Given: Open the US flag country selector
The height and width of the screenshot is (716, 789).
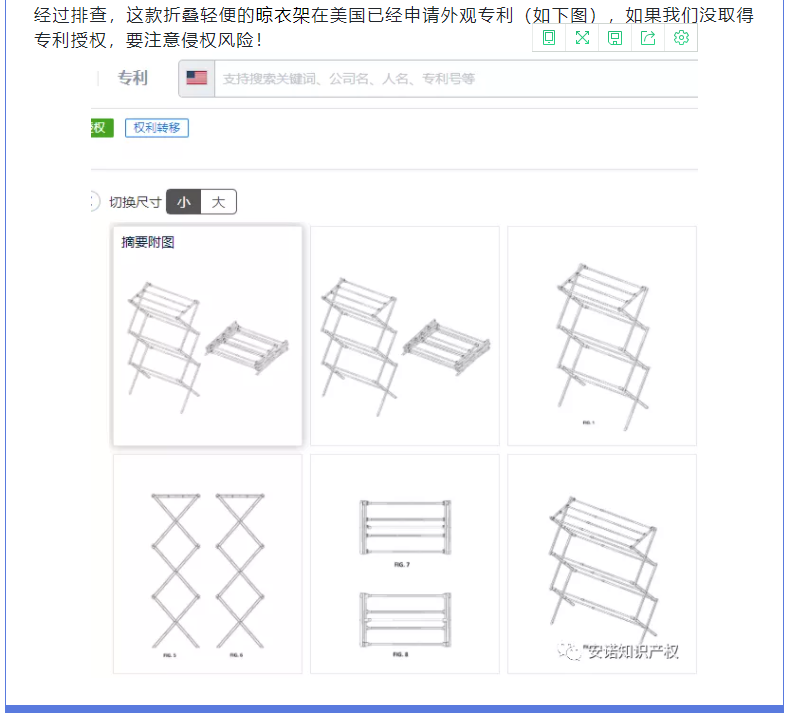Looking at the screenshot, I should [197, 78].
